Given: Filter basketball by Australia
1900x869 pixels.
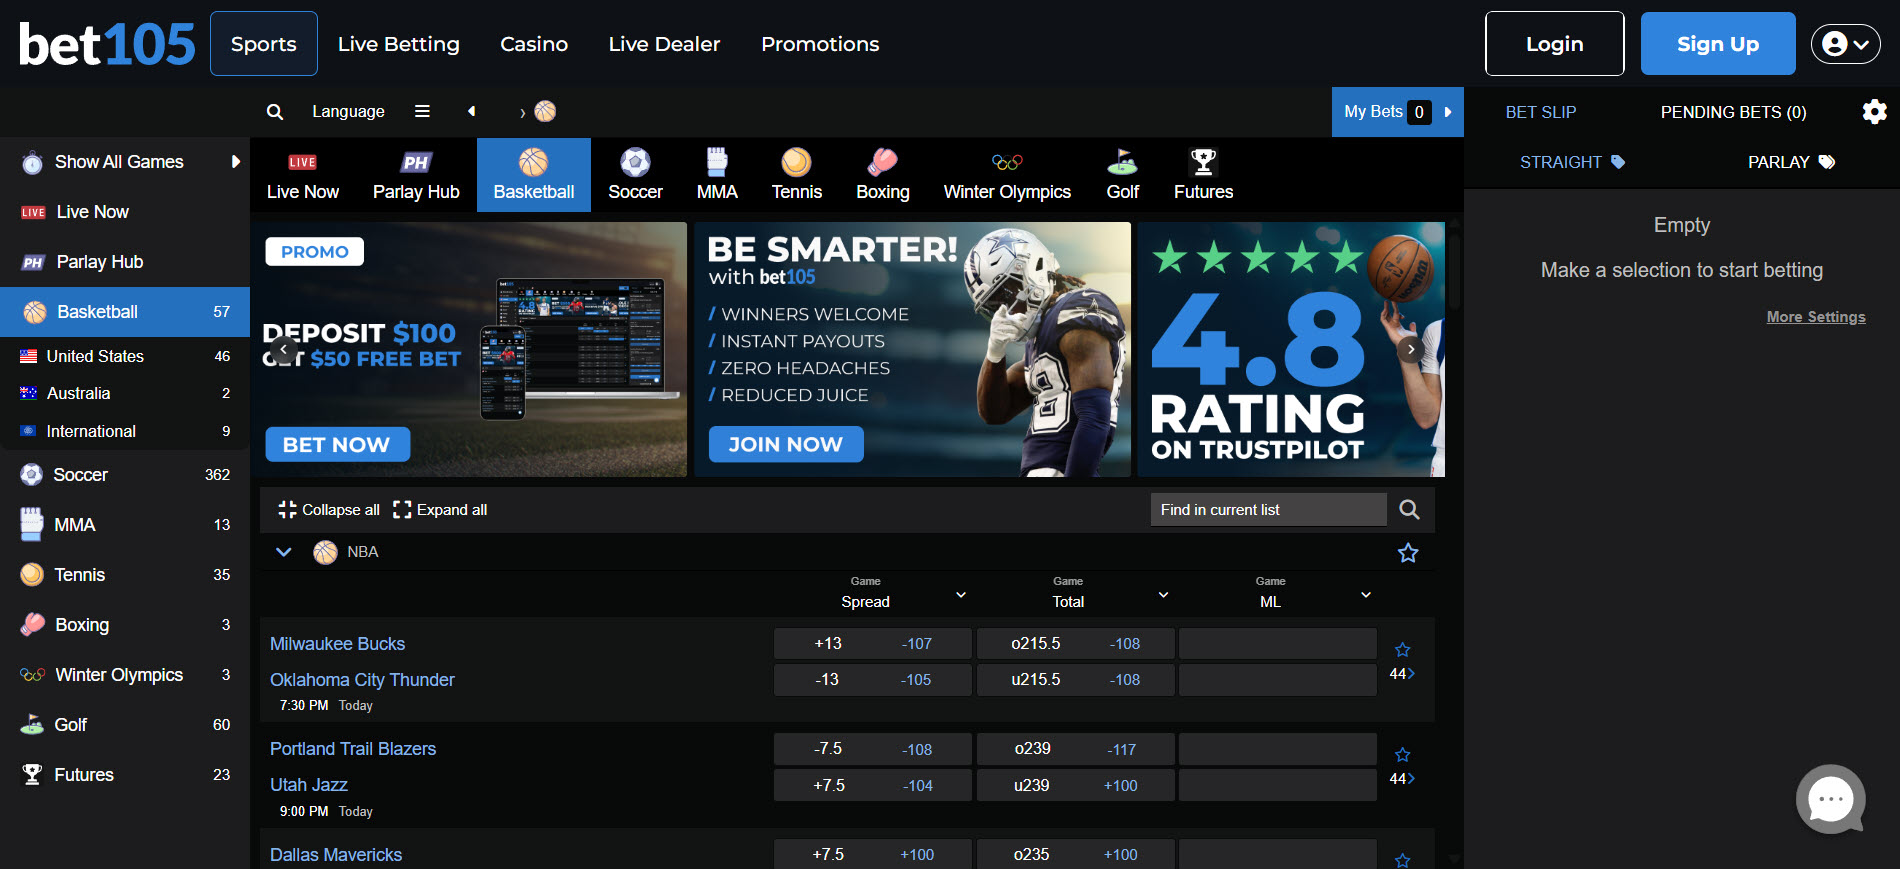Looking at the screenshot, I should coord(125,393).
